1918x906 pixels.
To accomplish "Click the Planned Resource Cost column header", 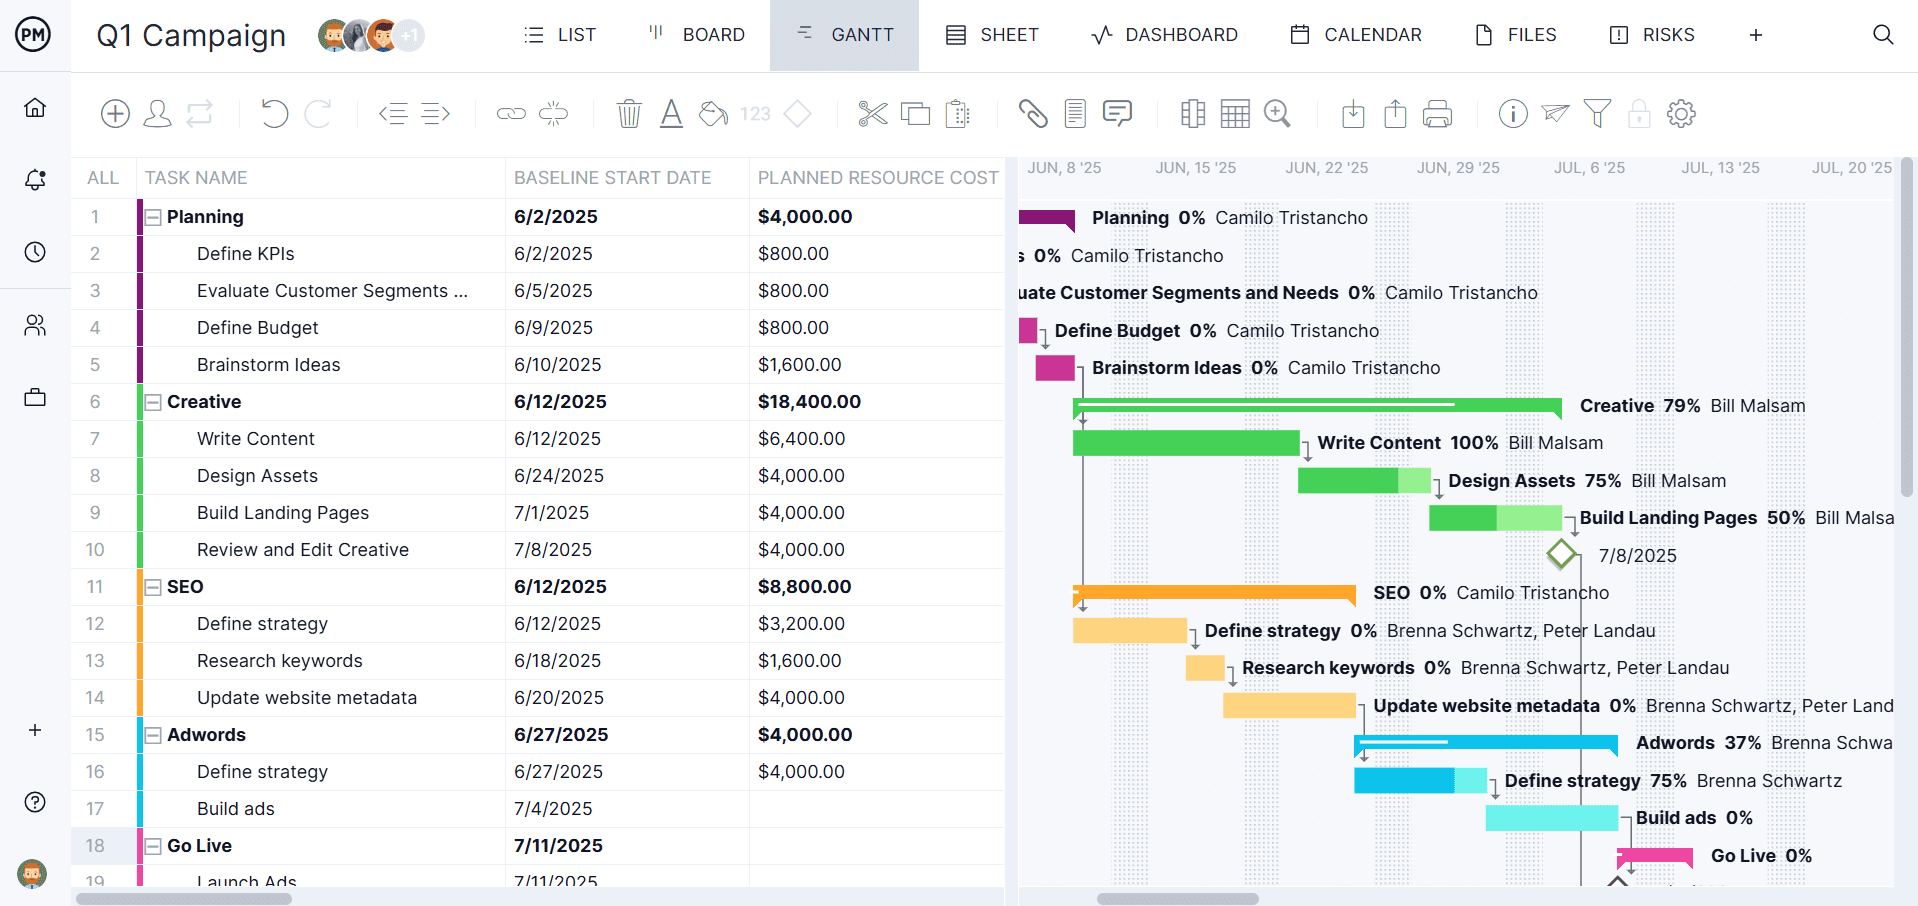I will [877, 178].
